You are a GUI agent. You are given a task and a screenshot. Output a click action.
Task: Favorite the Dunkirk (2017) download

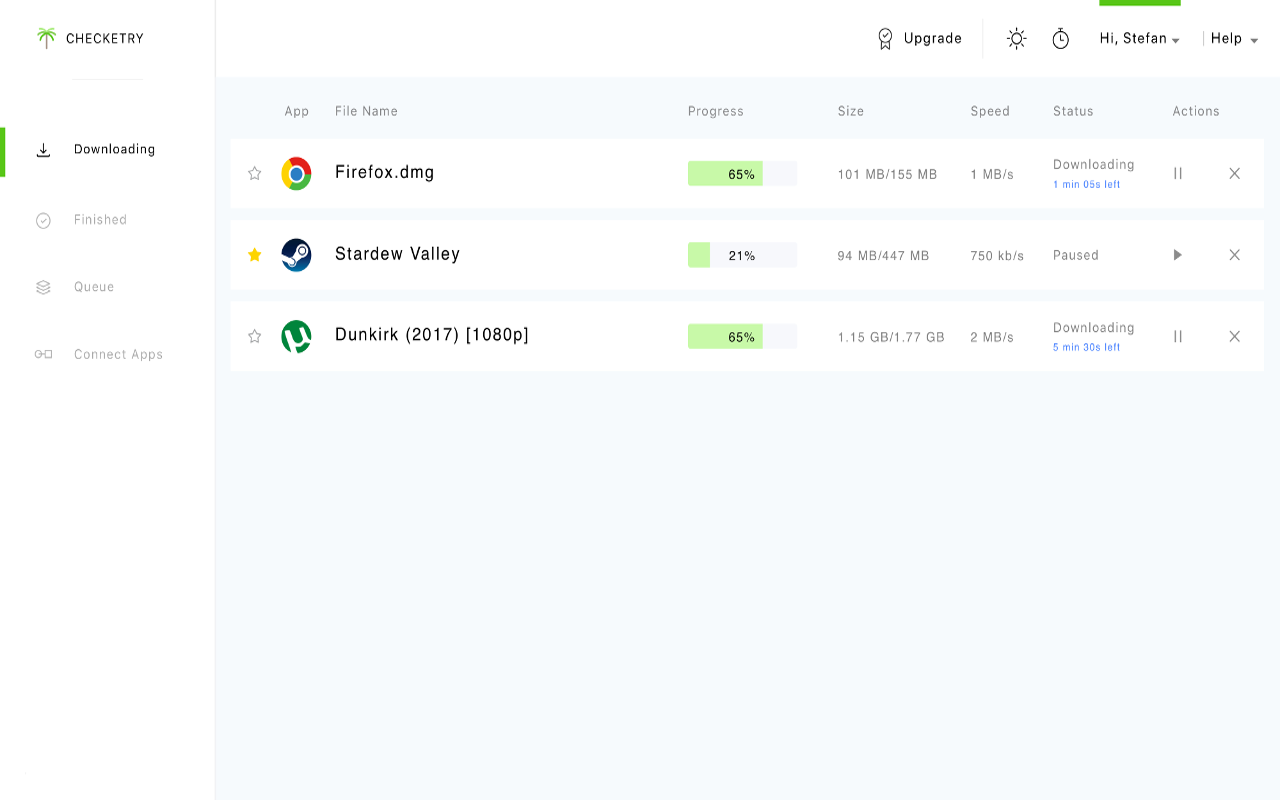point(255,337)
